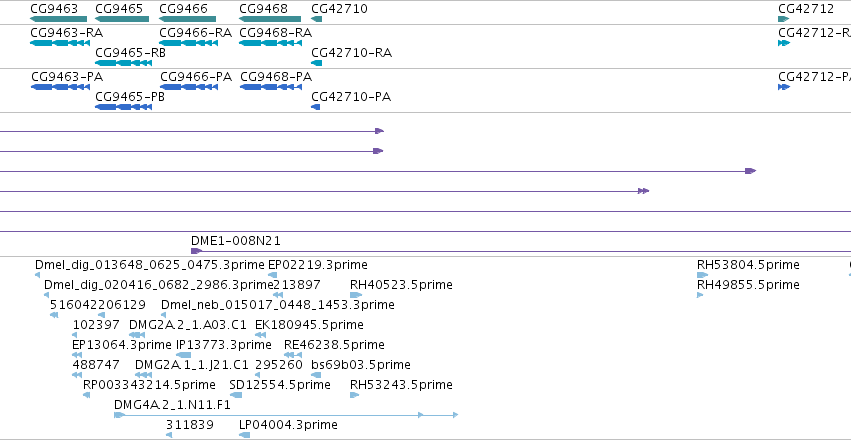The height and width of the screenshot is (440, 851).
Task: Click Dmel_neb_015017_0448_1453.3prime label
Action: 278,305
